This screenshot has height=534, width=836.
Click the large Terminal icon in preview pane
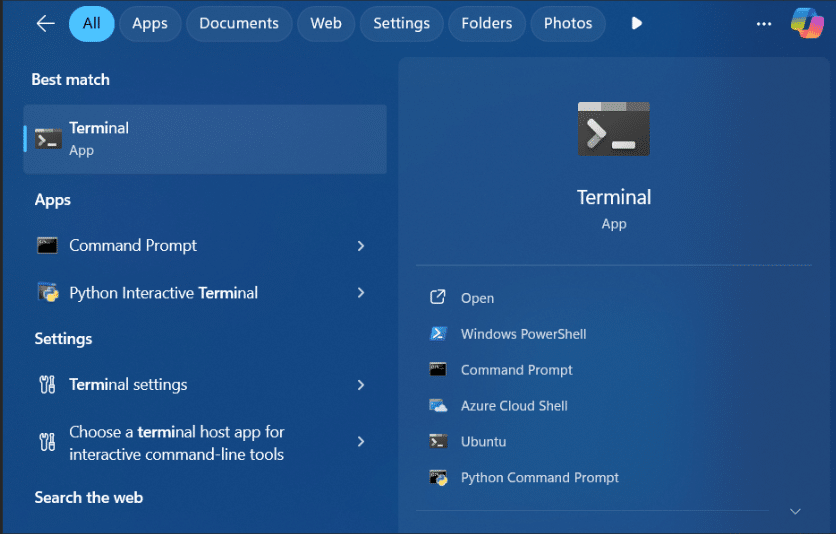point(614,129)
